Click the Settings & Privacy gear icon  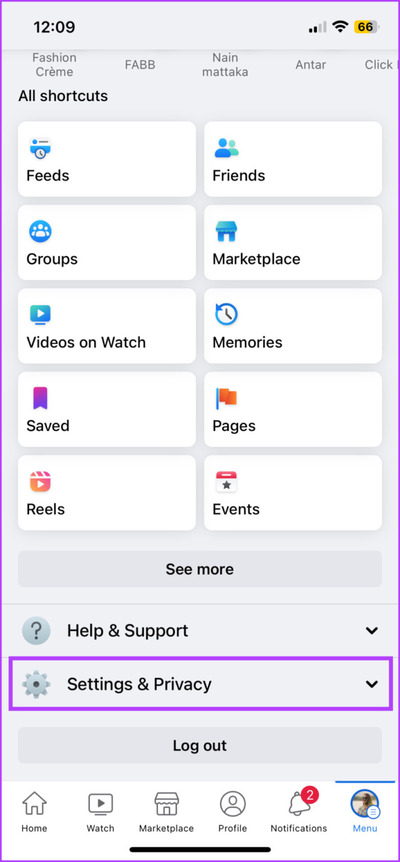36,684
